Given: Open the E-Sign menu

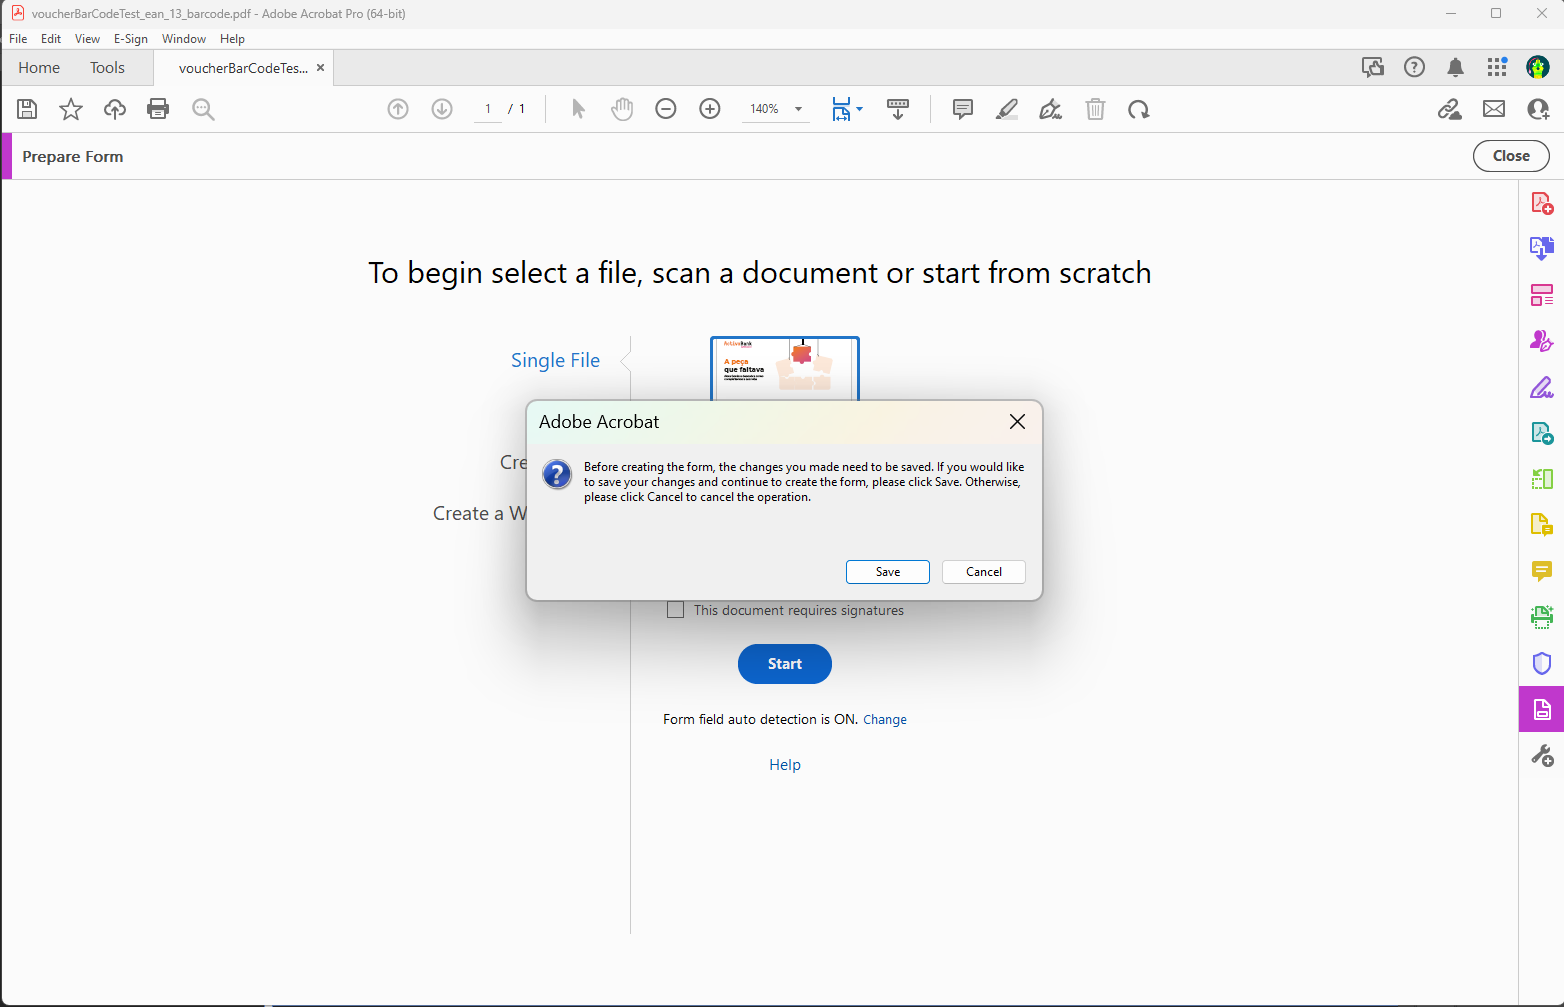Looking at the screenshot, I should [x=131, y=39].
